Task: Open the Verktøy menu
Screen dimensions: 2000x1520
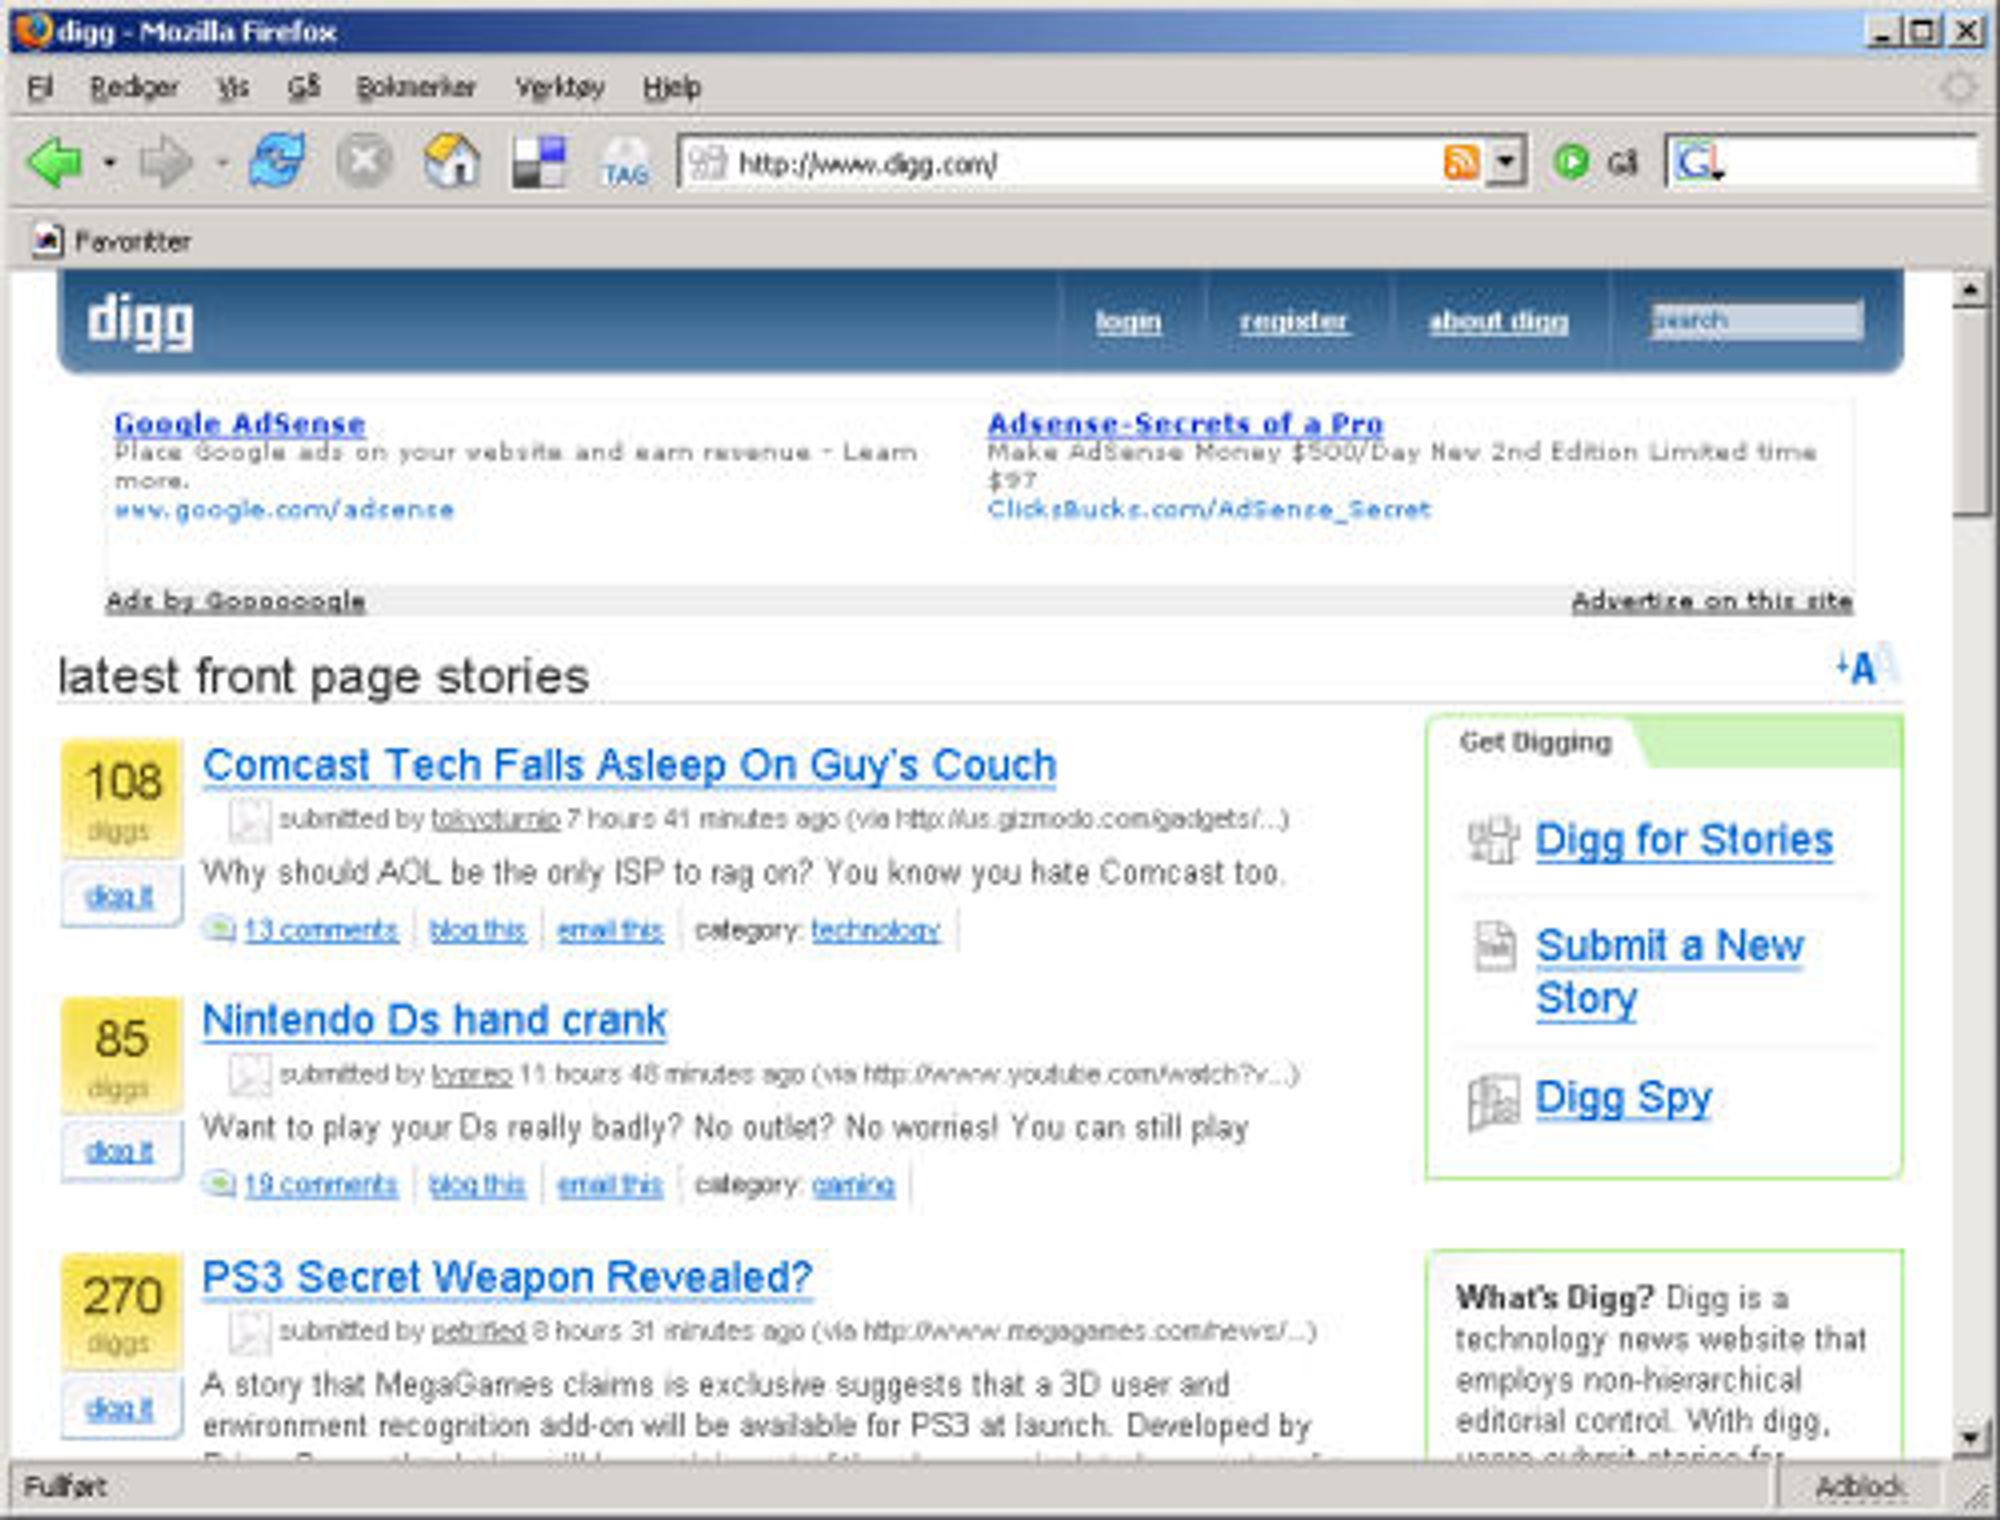Action: (x=560, y=88)
